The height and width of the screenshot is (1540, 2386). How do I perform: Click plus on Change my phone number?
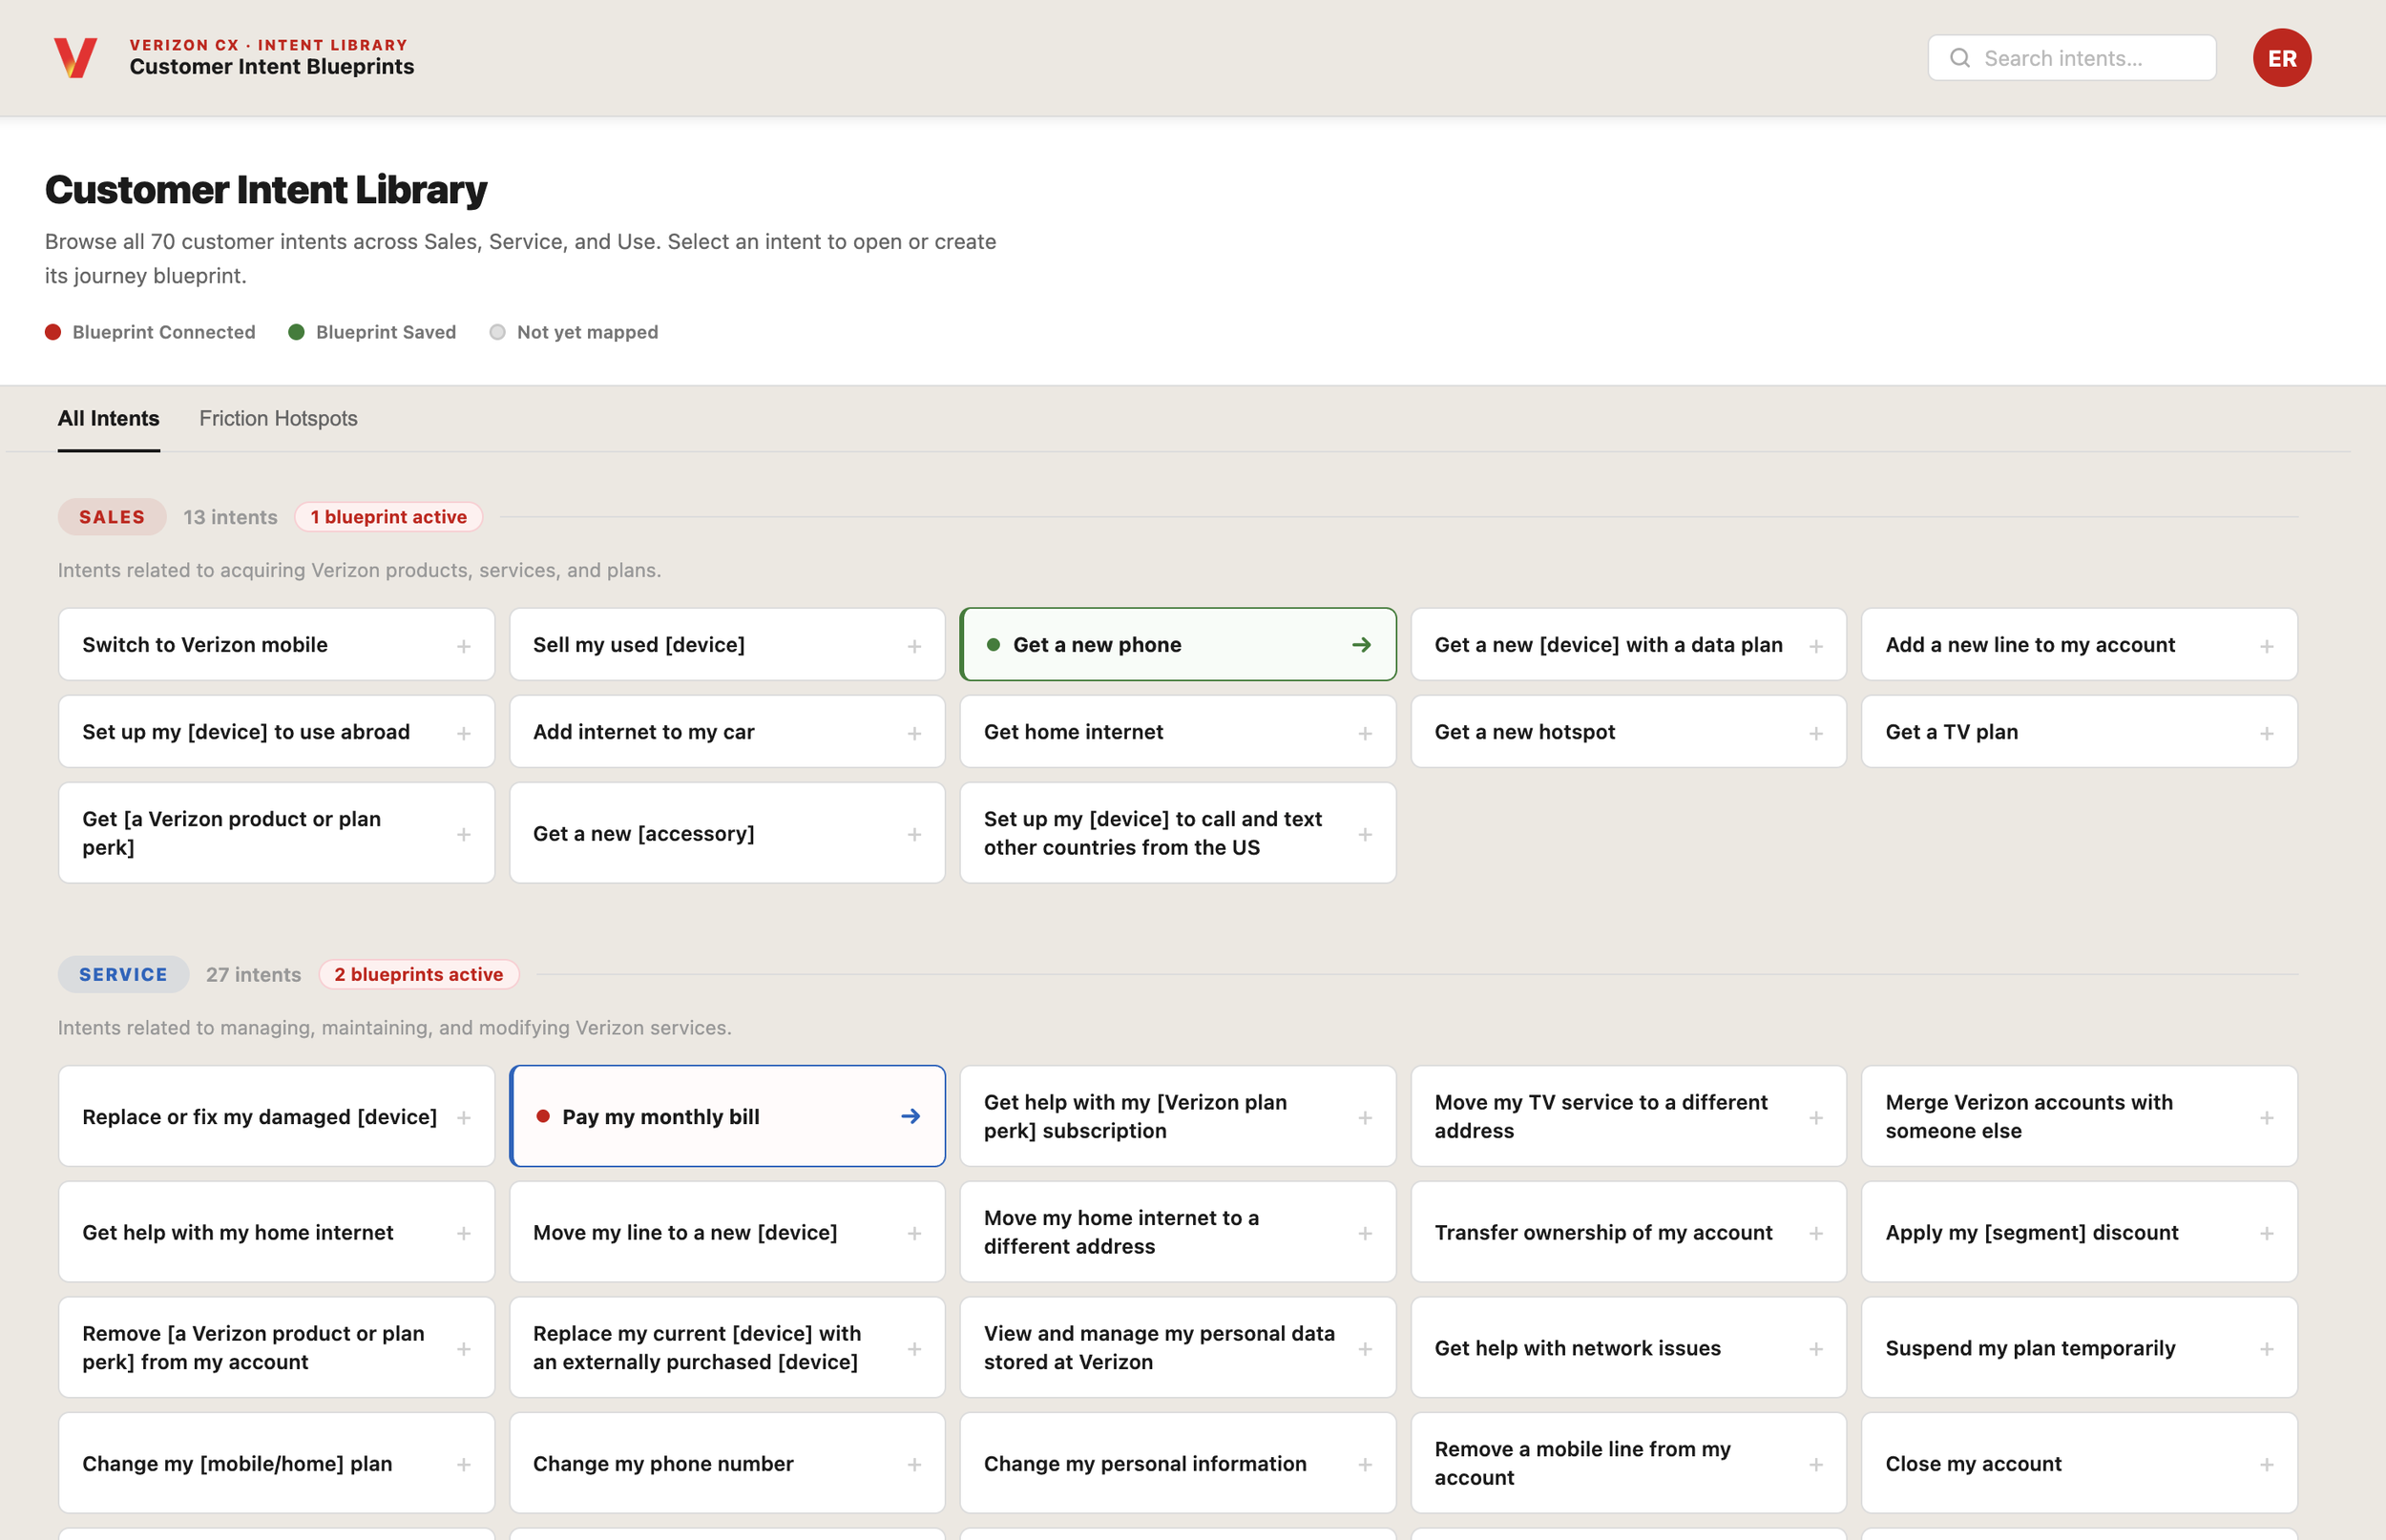(x=914, y=1464)
